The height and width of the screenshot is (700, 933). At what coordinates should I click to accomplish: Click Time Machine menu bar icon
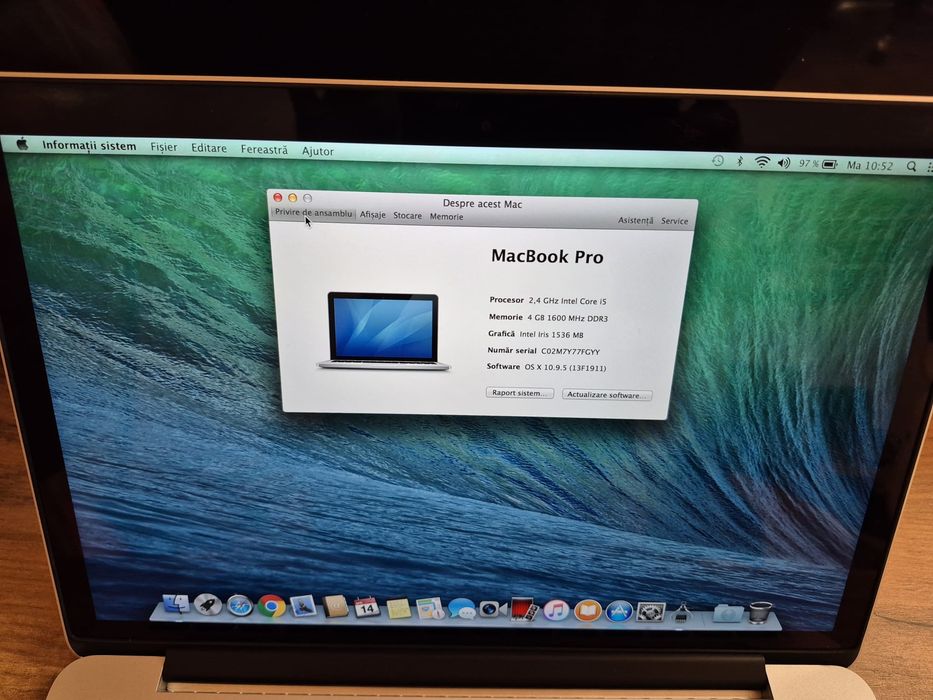[x=718, y=160]
